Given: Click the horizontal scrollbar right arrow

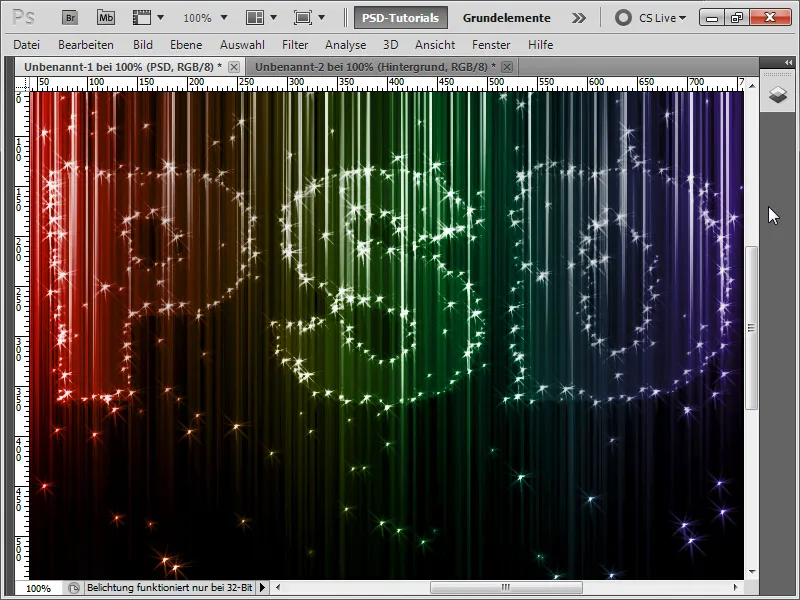Looking at the screenshot, I should click(736, 587).
